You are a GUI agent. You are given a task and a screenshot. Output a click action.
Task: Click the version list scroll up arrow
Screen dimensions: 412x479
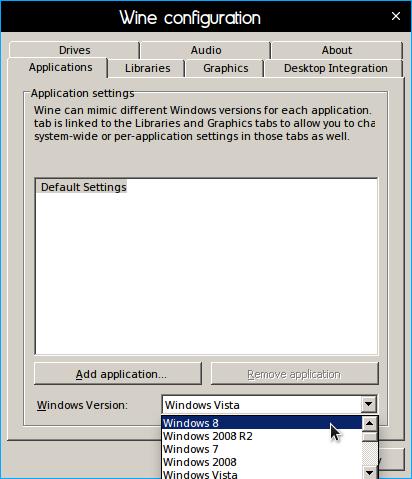(369, 424)
